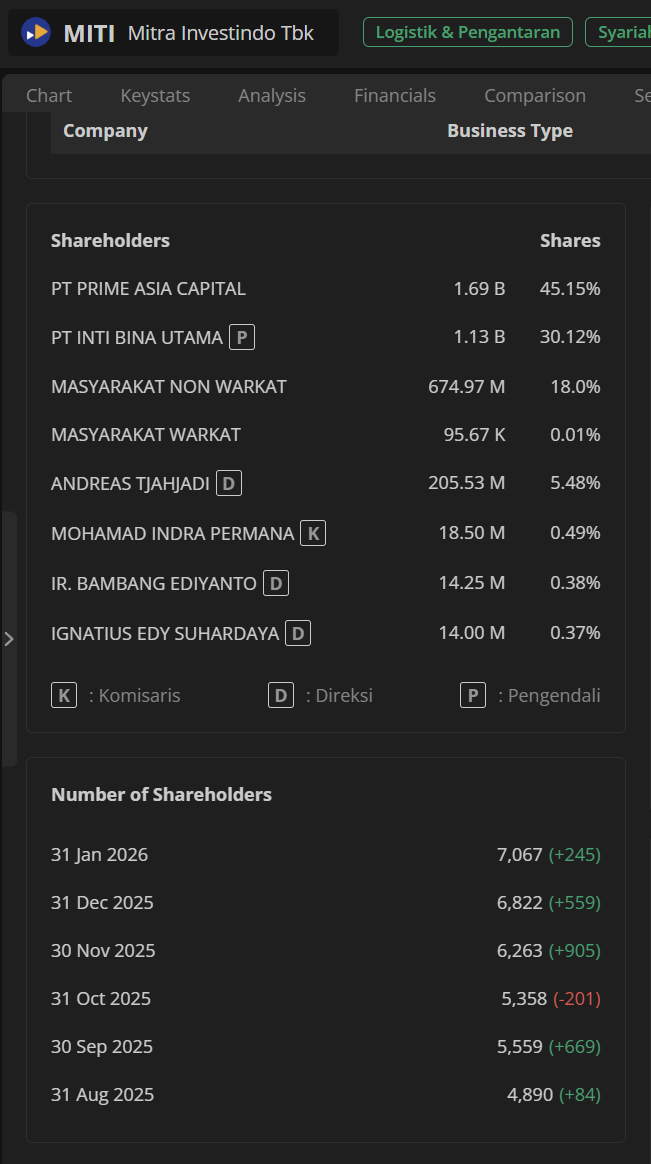Click the D Direksi legend icon

coord(281,695)
